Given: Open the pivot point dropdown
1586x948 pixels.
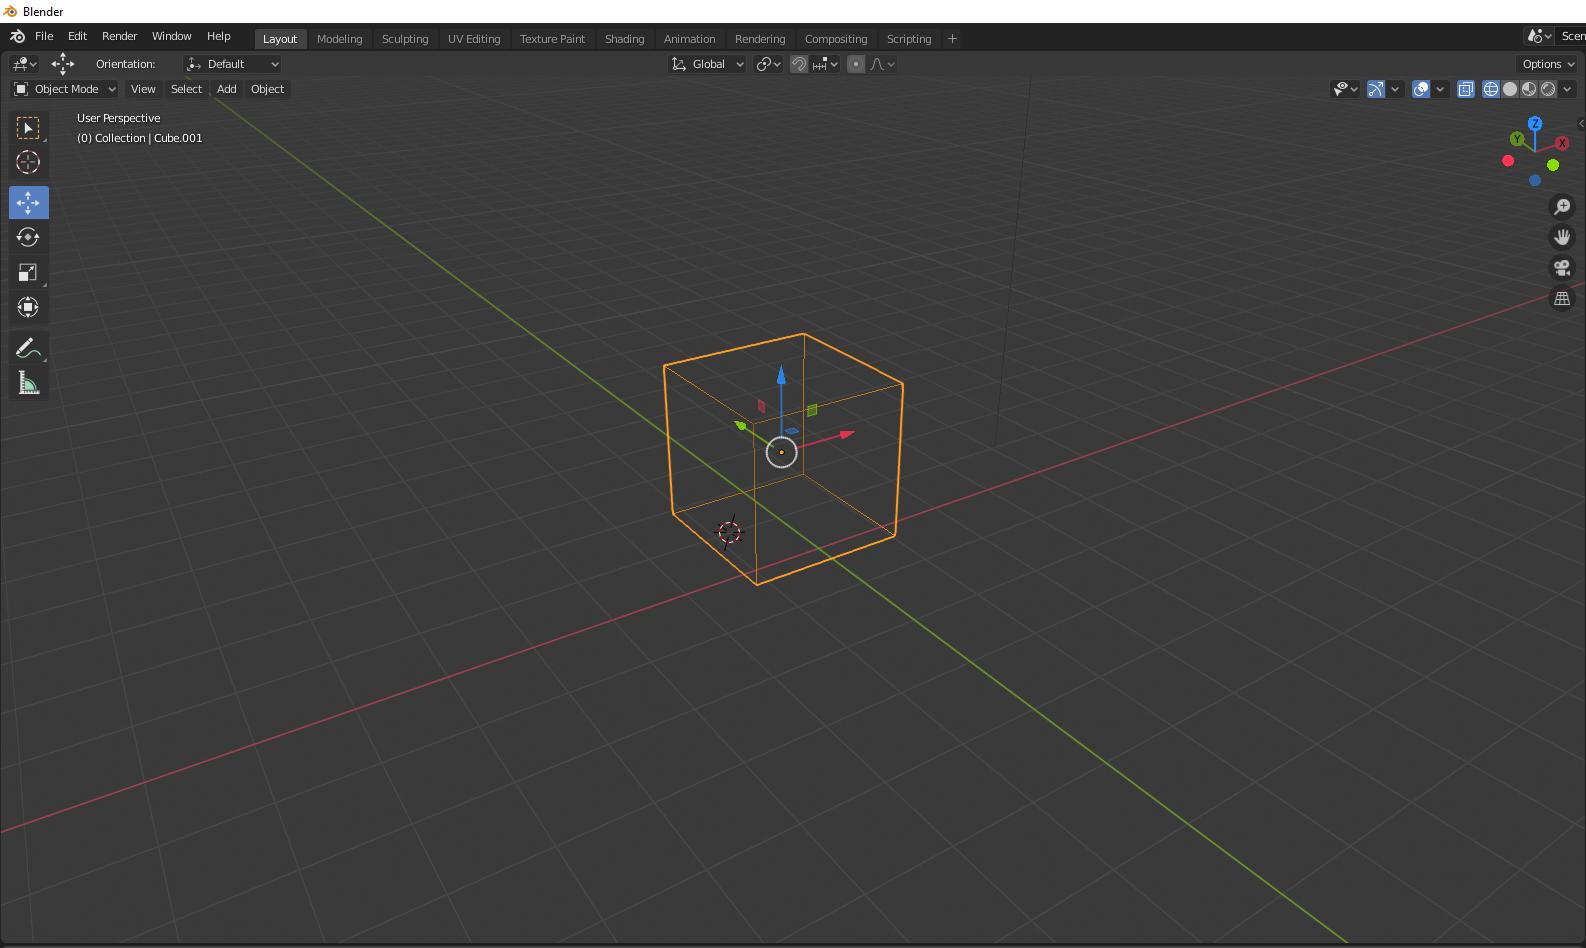Looking at the screenshot, I should pyautogui.click(x=768, y=64).
